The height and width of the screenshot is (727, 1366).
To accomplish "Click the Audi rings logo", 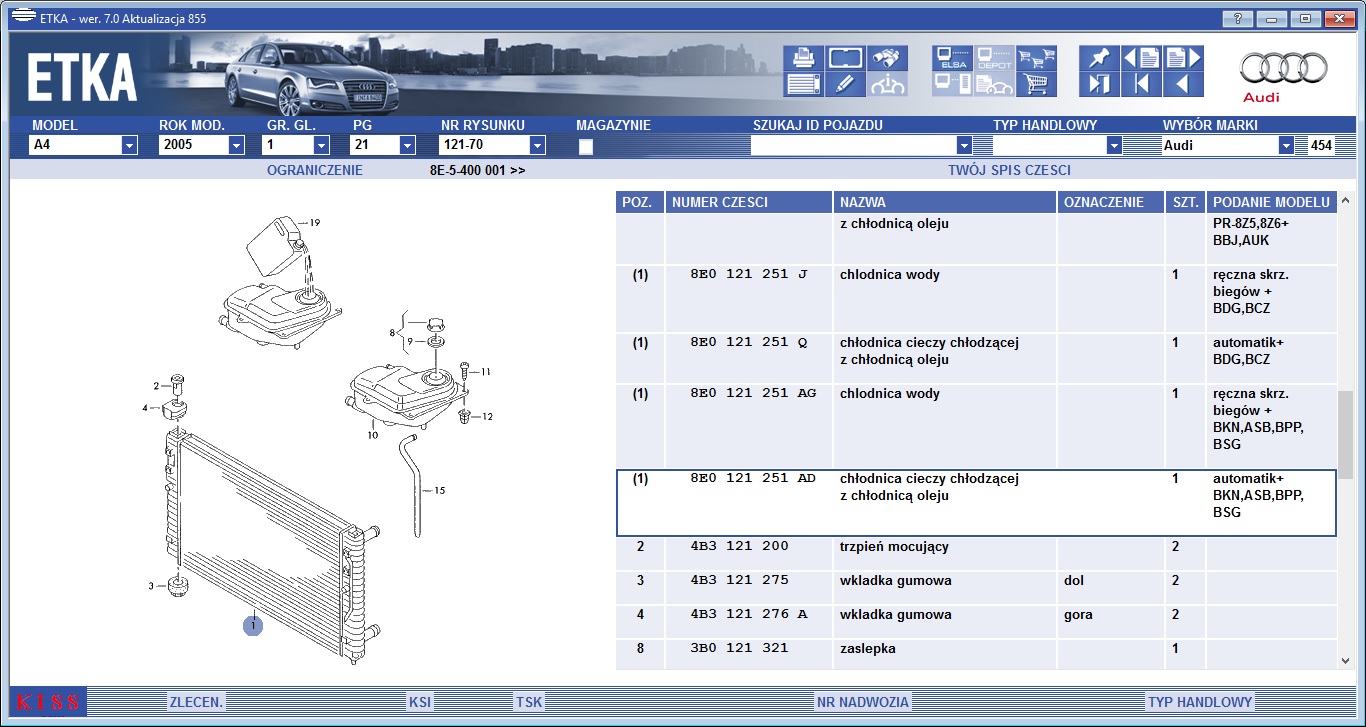I will pos(1283,70).
